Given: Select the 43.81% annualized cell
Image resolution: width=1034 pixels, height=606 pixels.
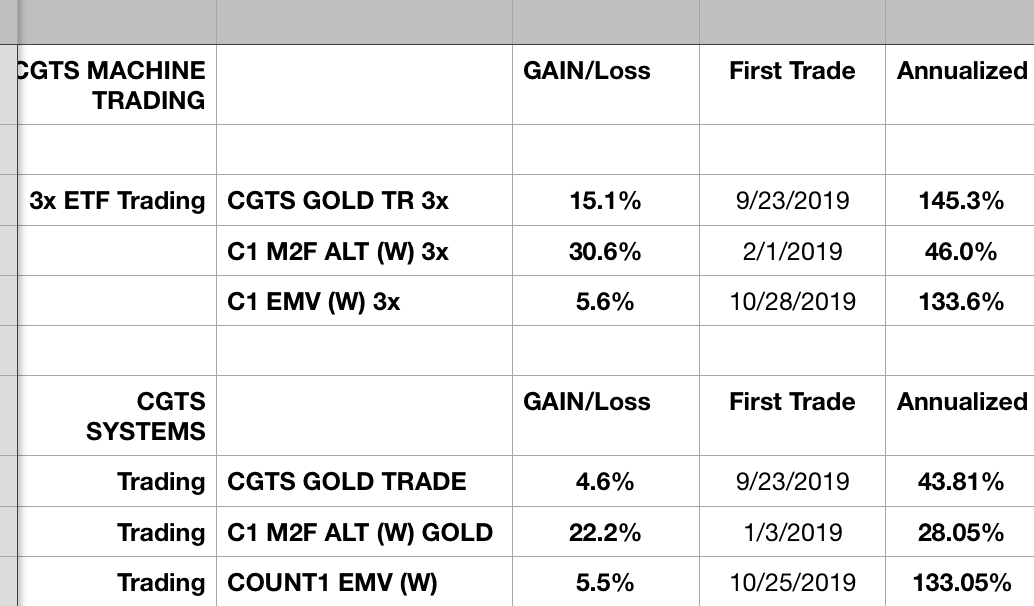Looking at the screenshot, I should (960, 482).
